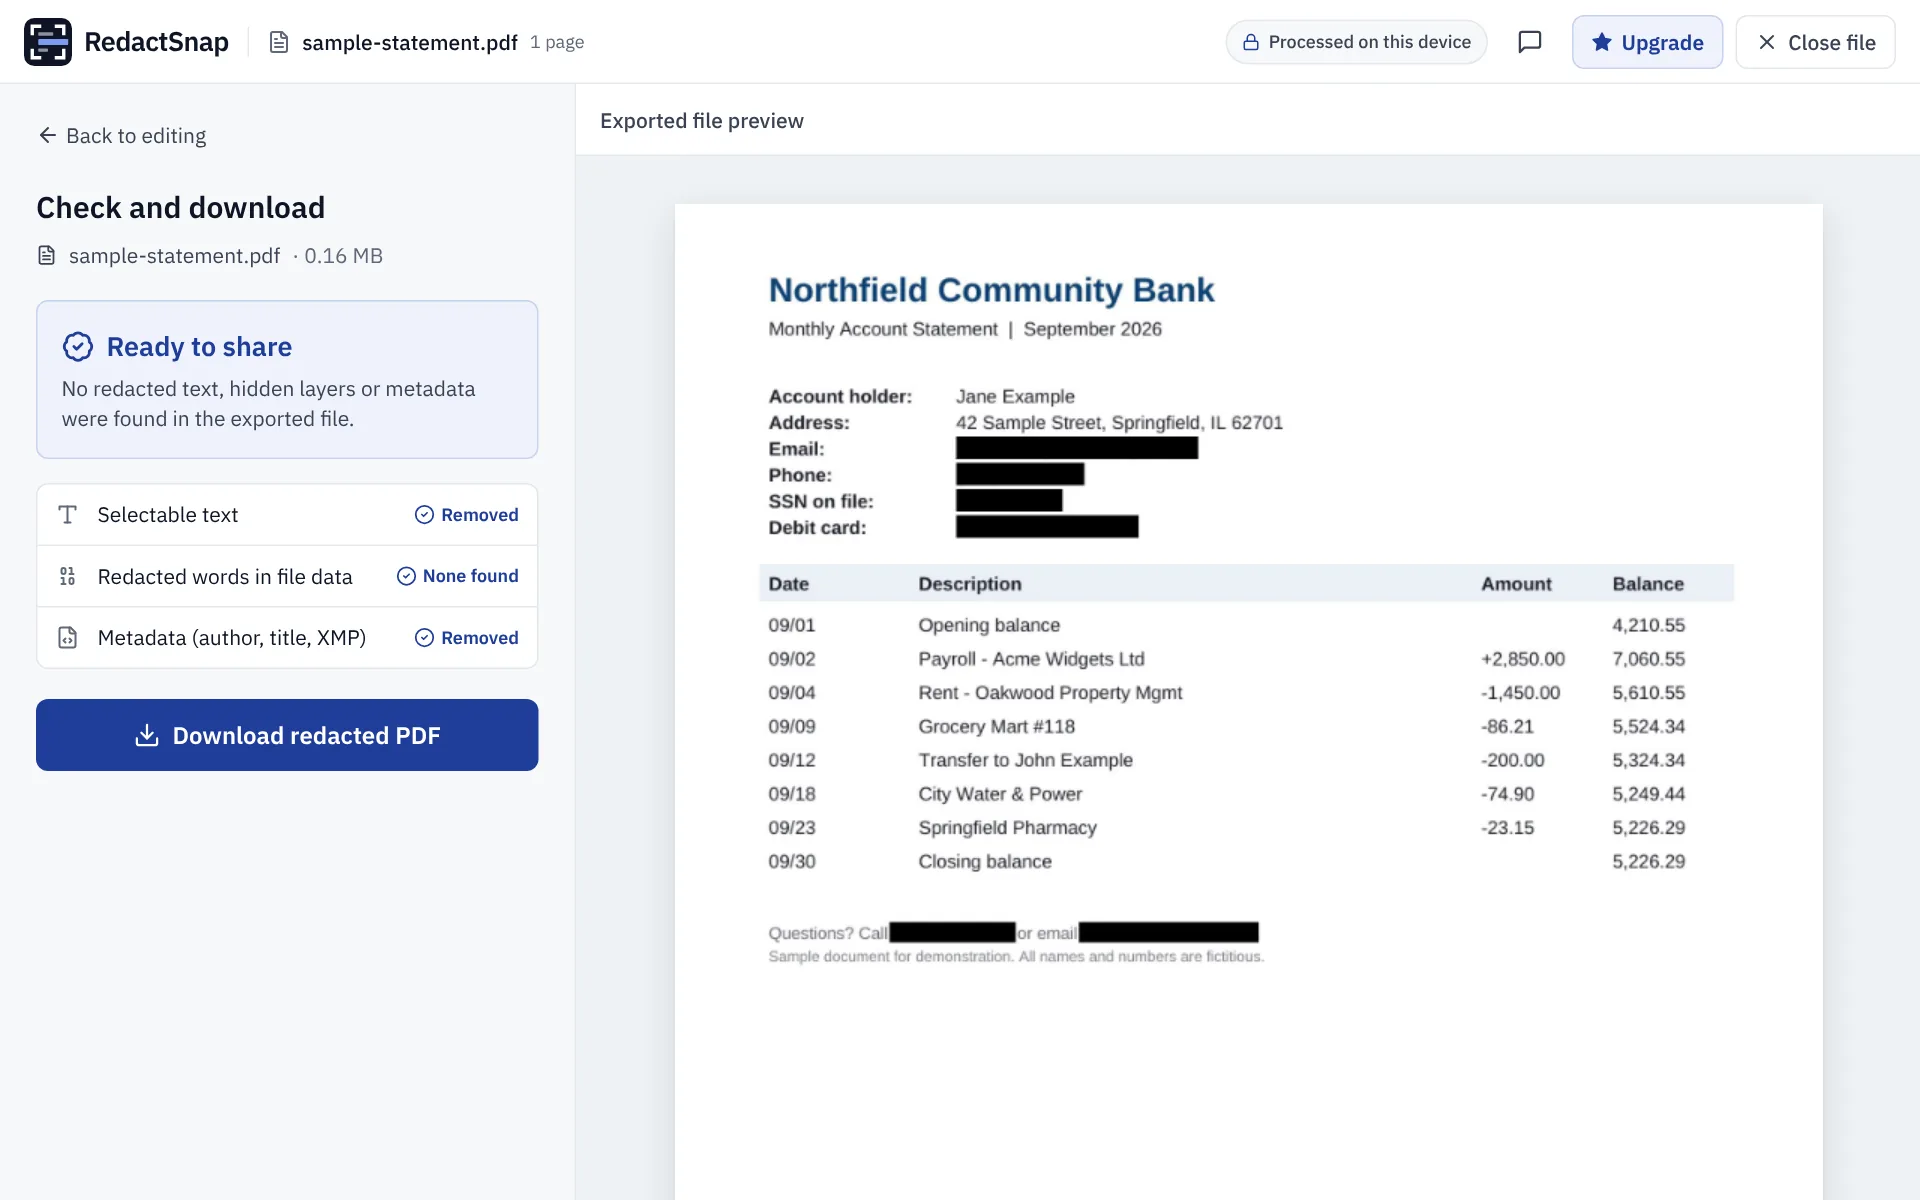Download the redacted PDF
This screenshot has width=1920, height=1200.
(287, 735)
